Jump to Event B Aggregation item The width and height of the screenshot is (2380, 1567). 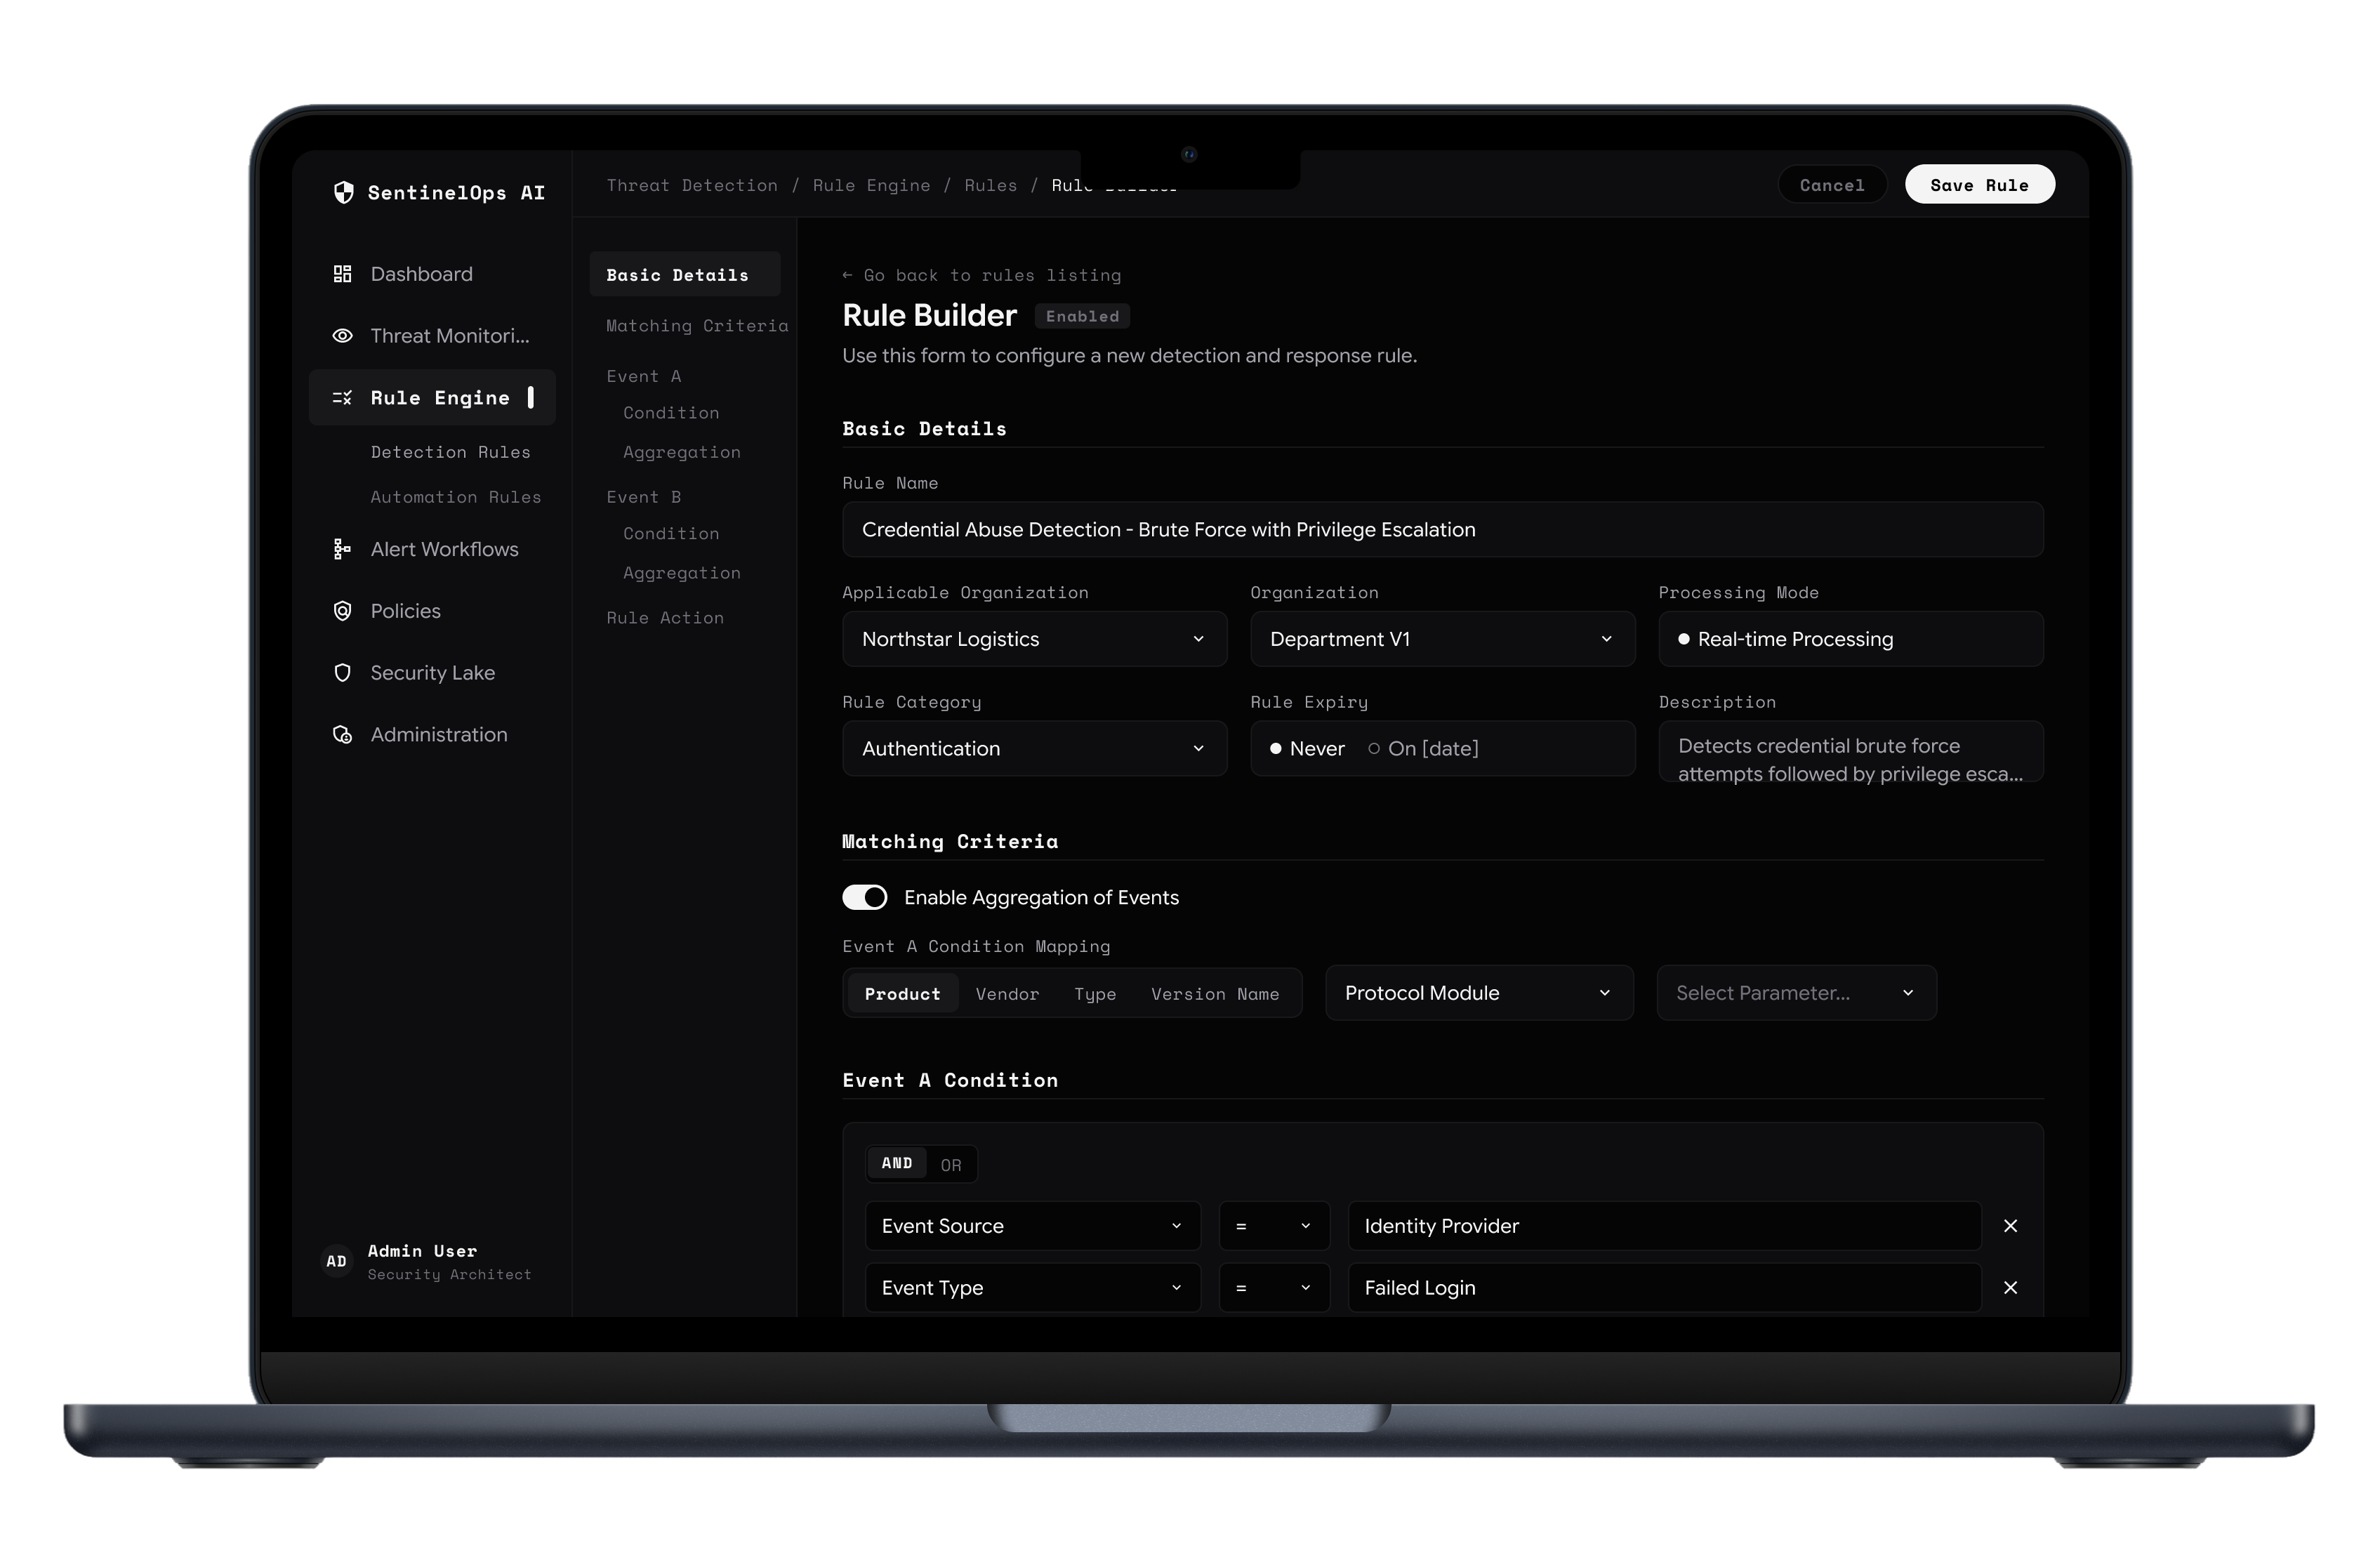(681, 573)
